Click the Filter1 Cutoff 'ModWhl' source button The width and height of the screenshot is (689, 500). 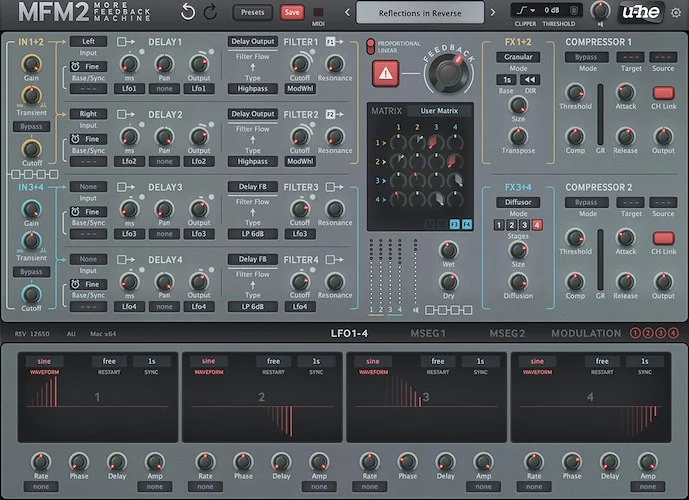pos(300,88)
